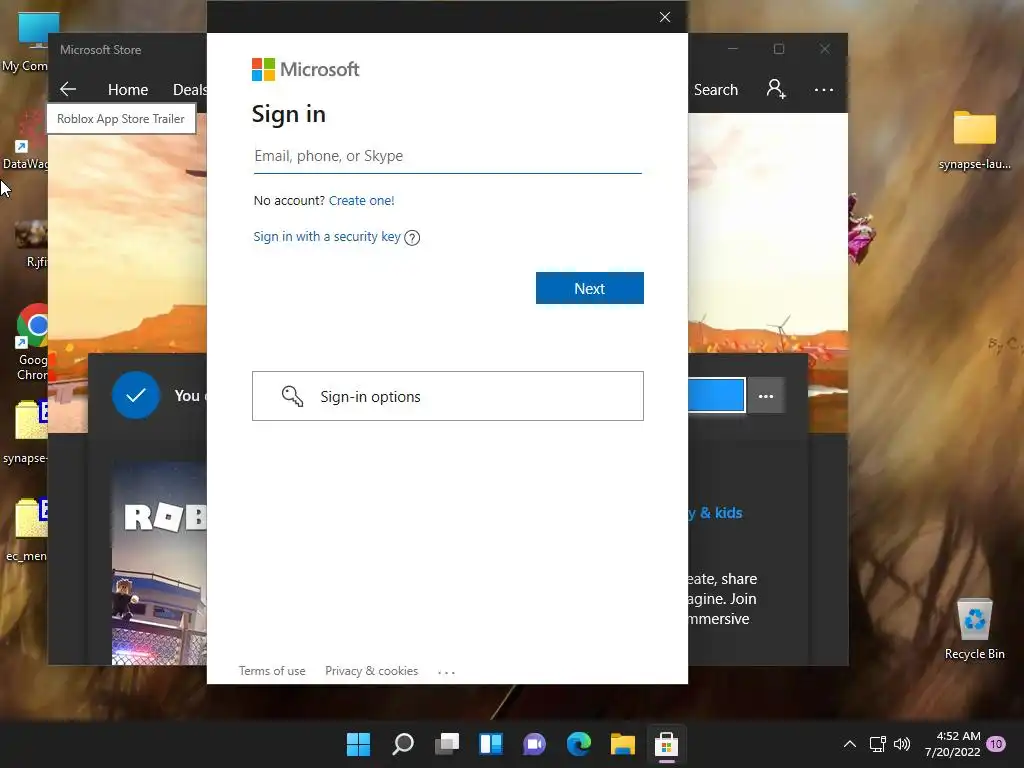
Task: Minimize the Microsoft Store window
Action: point(733,49)
